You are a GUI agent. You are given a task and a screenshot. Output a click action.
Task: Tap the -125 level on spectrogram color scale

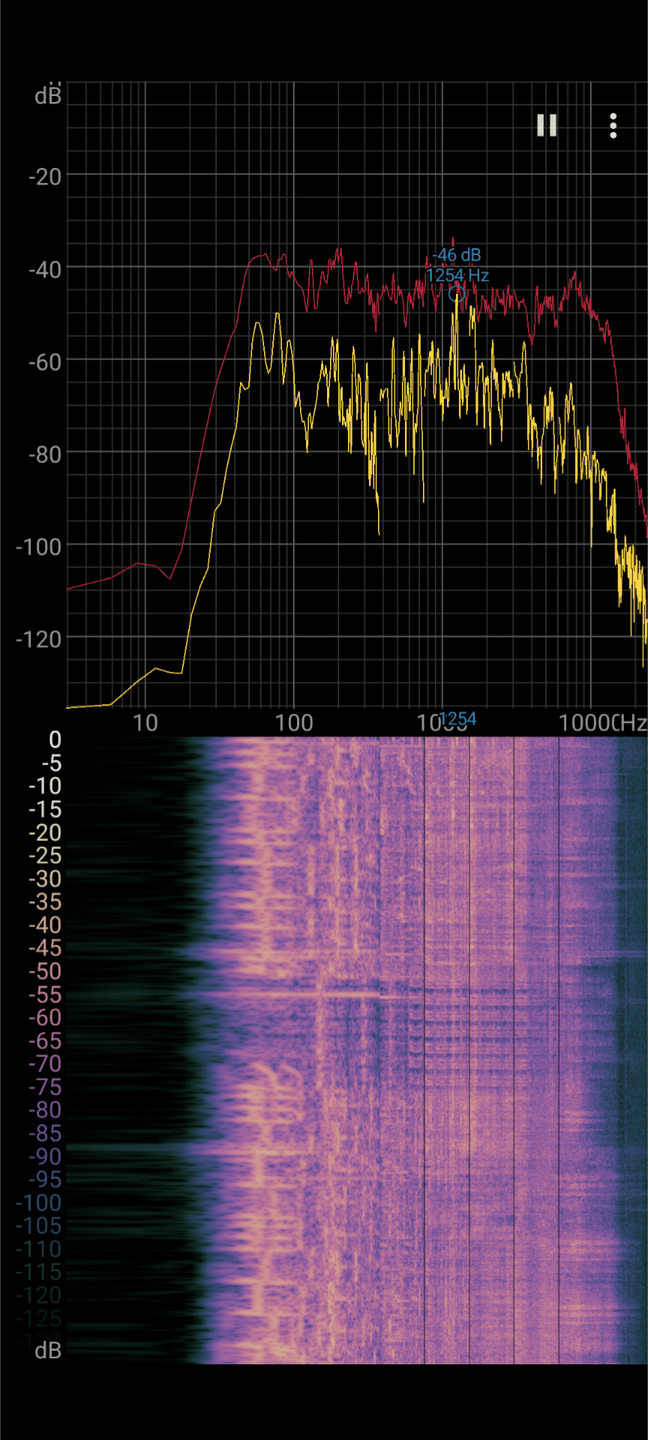pyautogui.click(x=39, y=1319)
